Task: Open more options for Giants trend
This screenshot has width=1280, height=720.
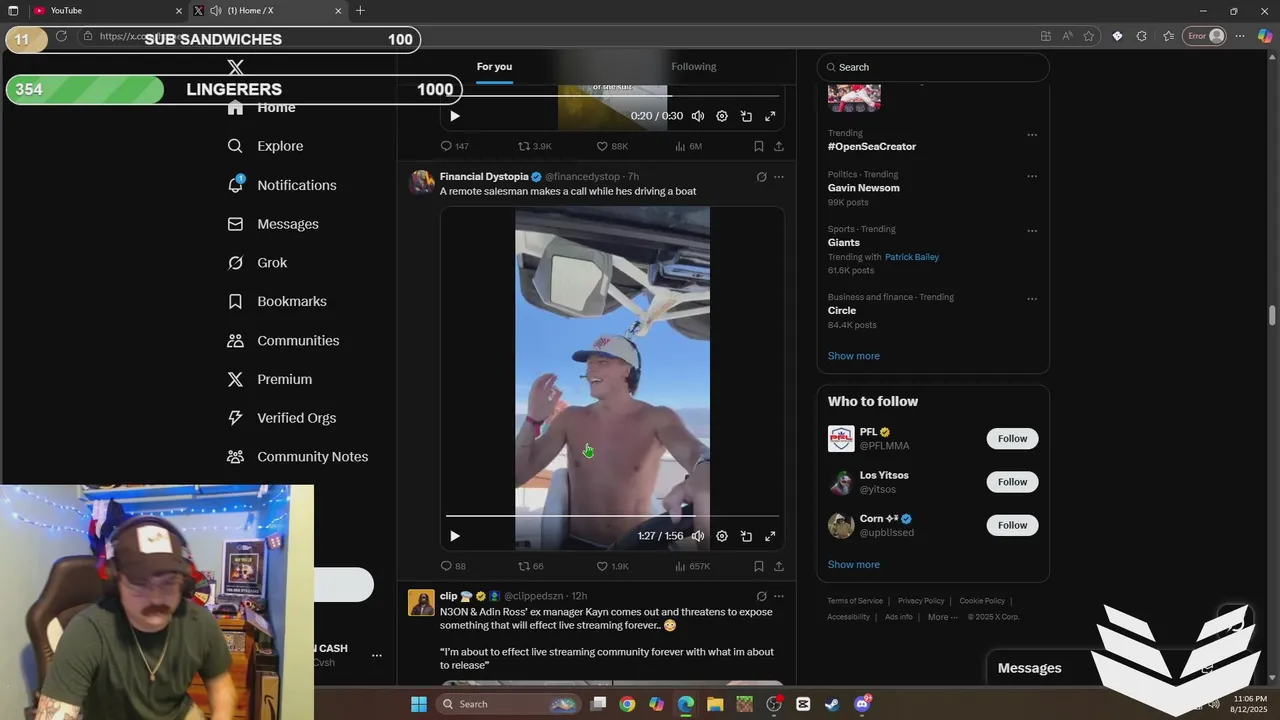Action: 1032,231
